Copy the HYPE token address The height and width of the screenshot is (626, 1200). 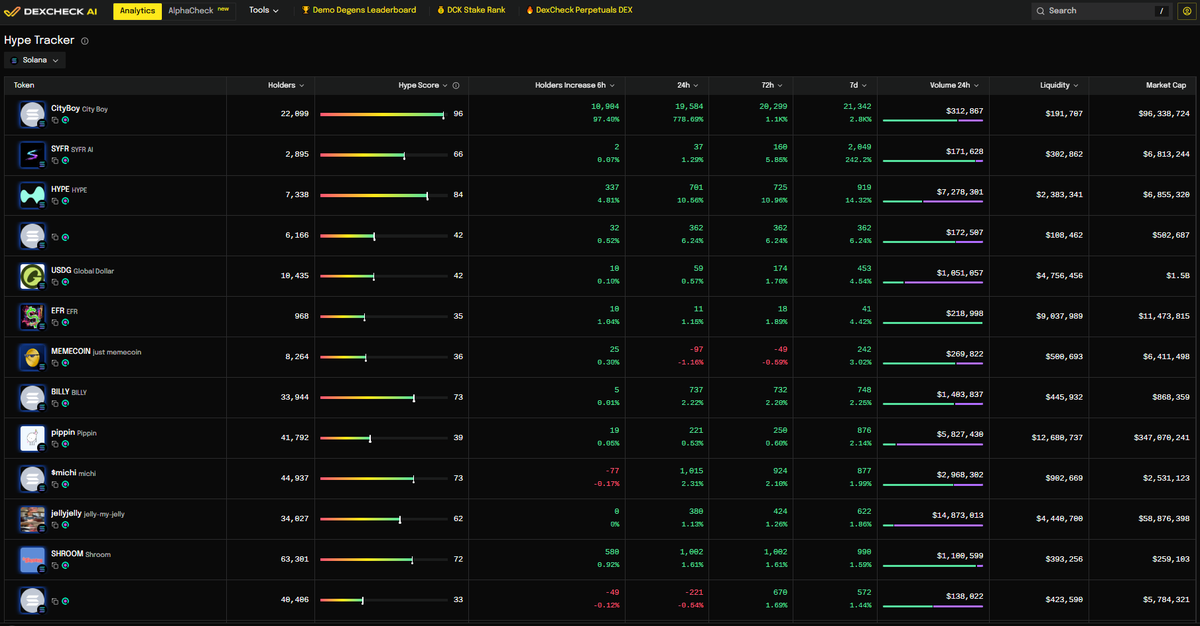tap(55, 200)
